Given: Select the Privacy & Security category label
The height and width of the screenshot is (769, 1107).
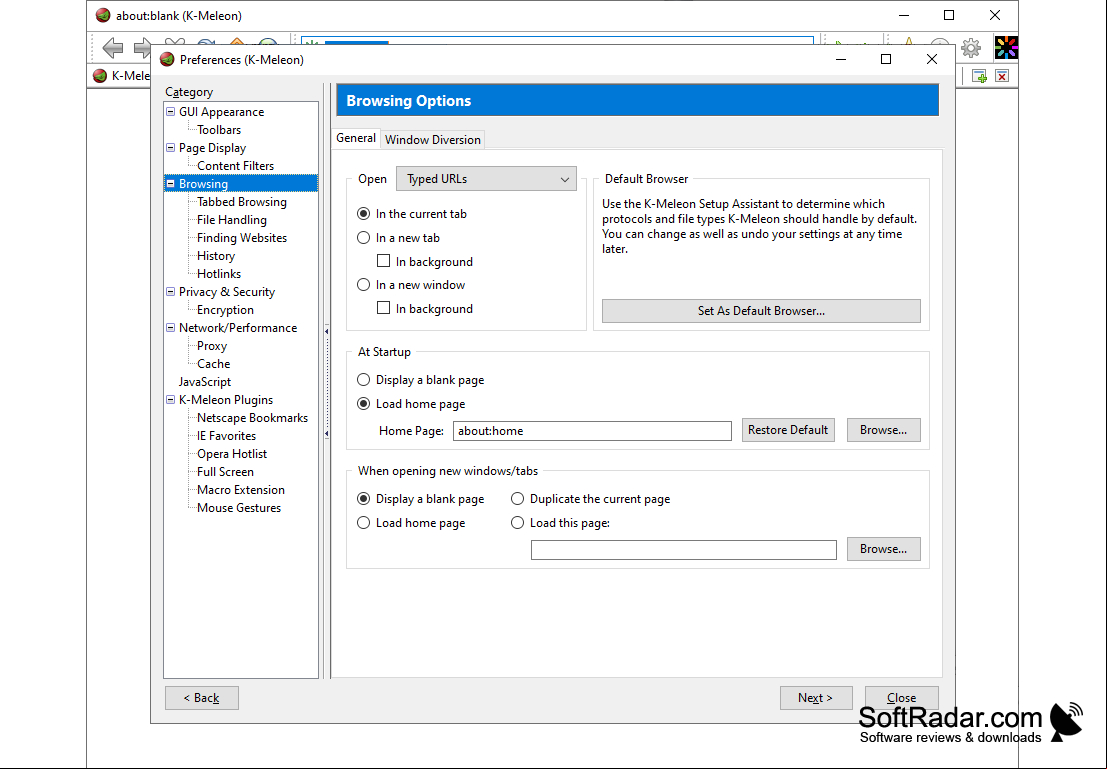Looking at the screenshot, I should pos(227,292).
